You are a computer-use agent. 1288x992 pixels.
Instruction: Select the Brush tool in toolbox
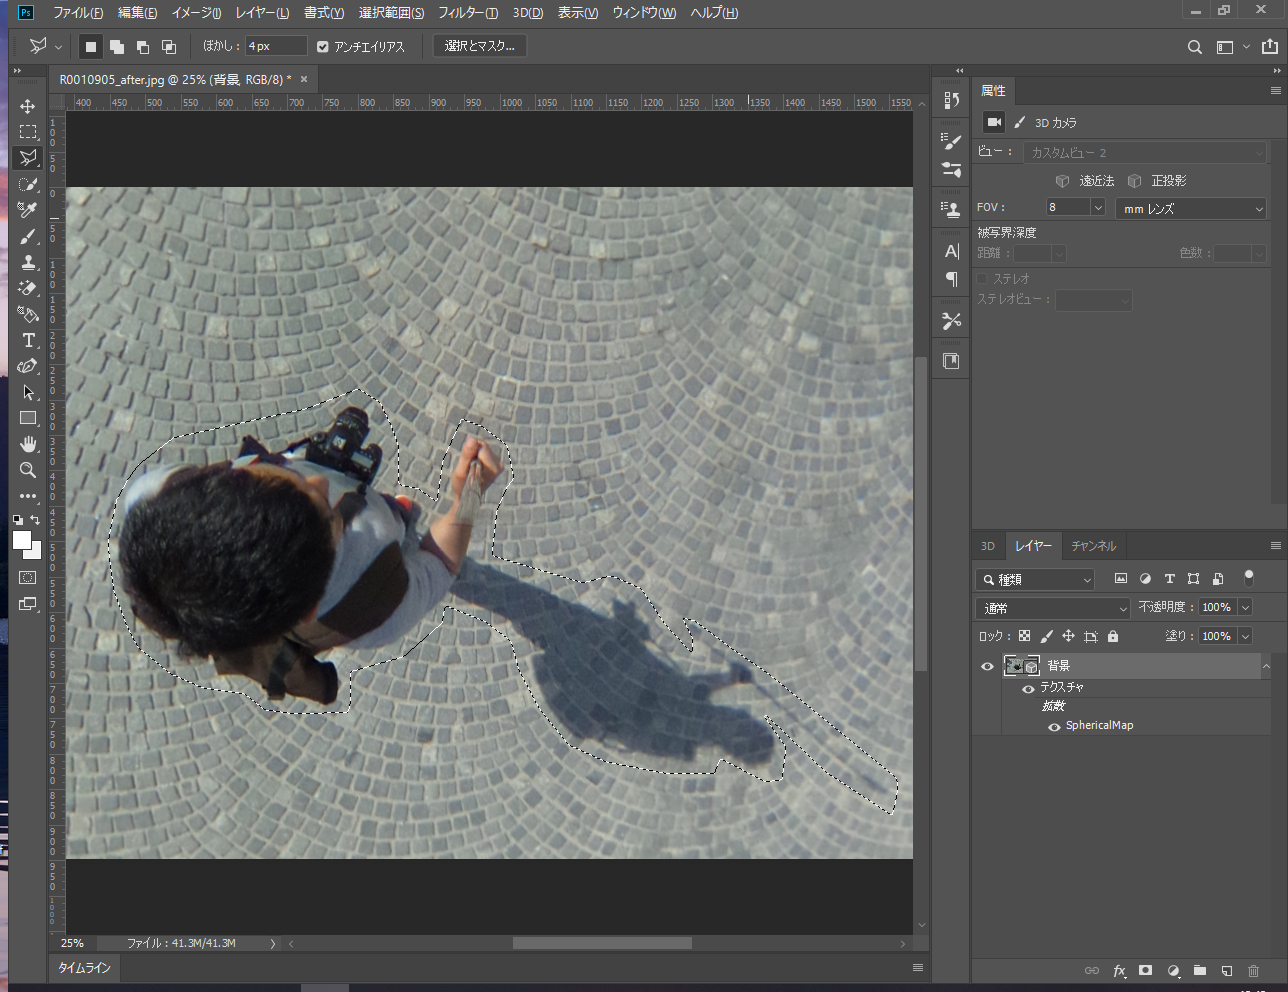tap(28, 236)
